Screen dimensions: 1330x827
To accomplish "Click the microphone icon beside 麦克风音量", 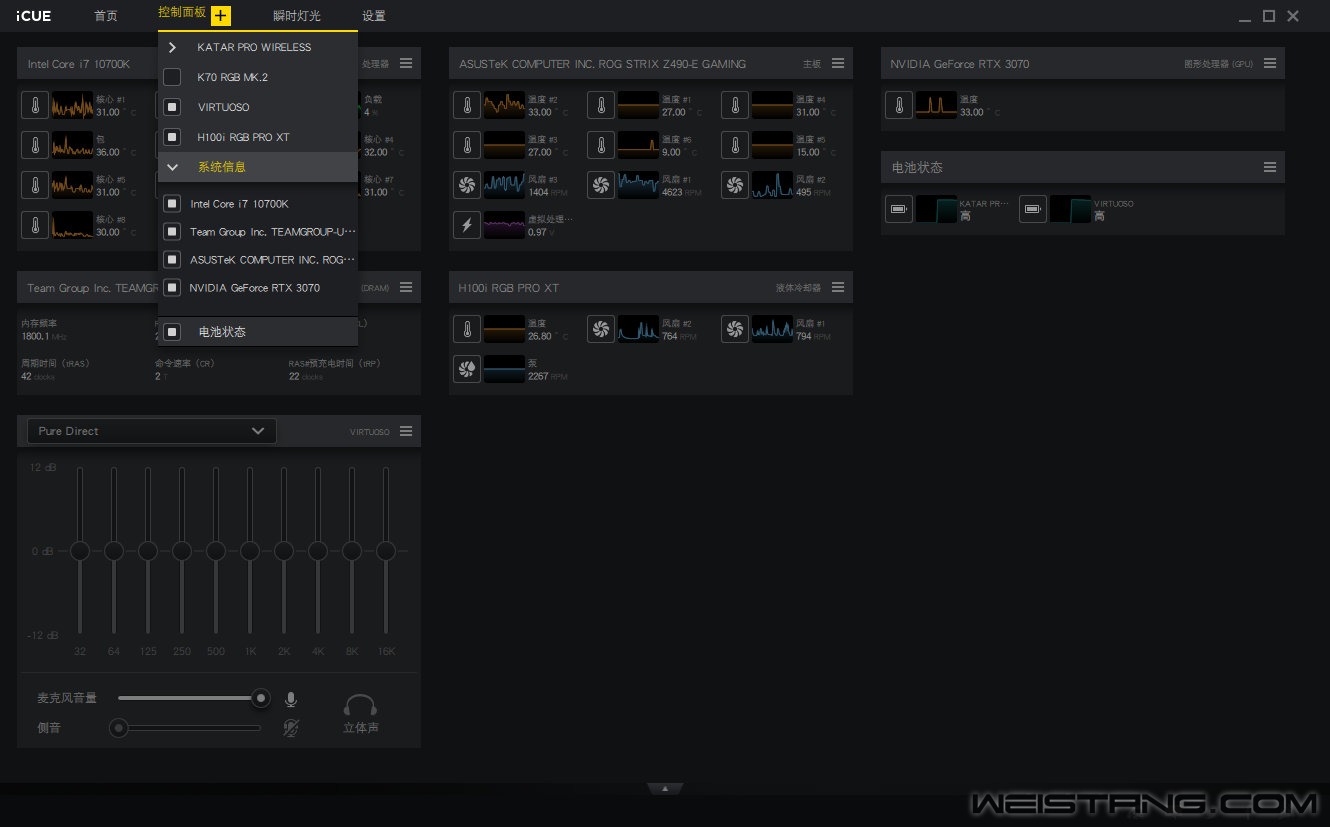I will [291, 699].
